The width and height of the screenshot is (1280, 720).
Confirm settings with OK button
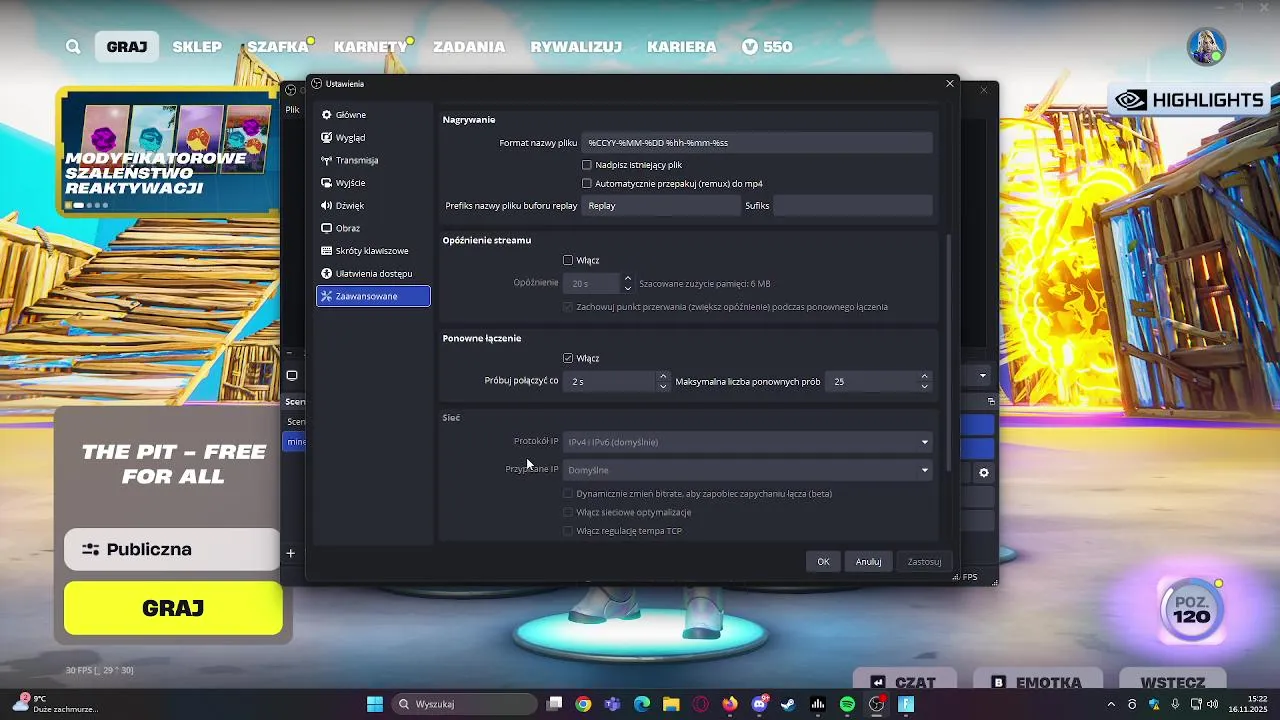823,562
